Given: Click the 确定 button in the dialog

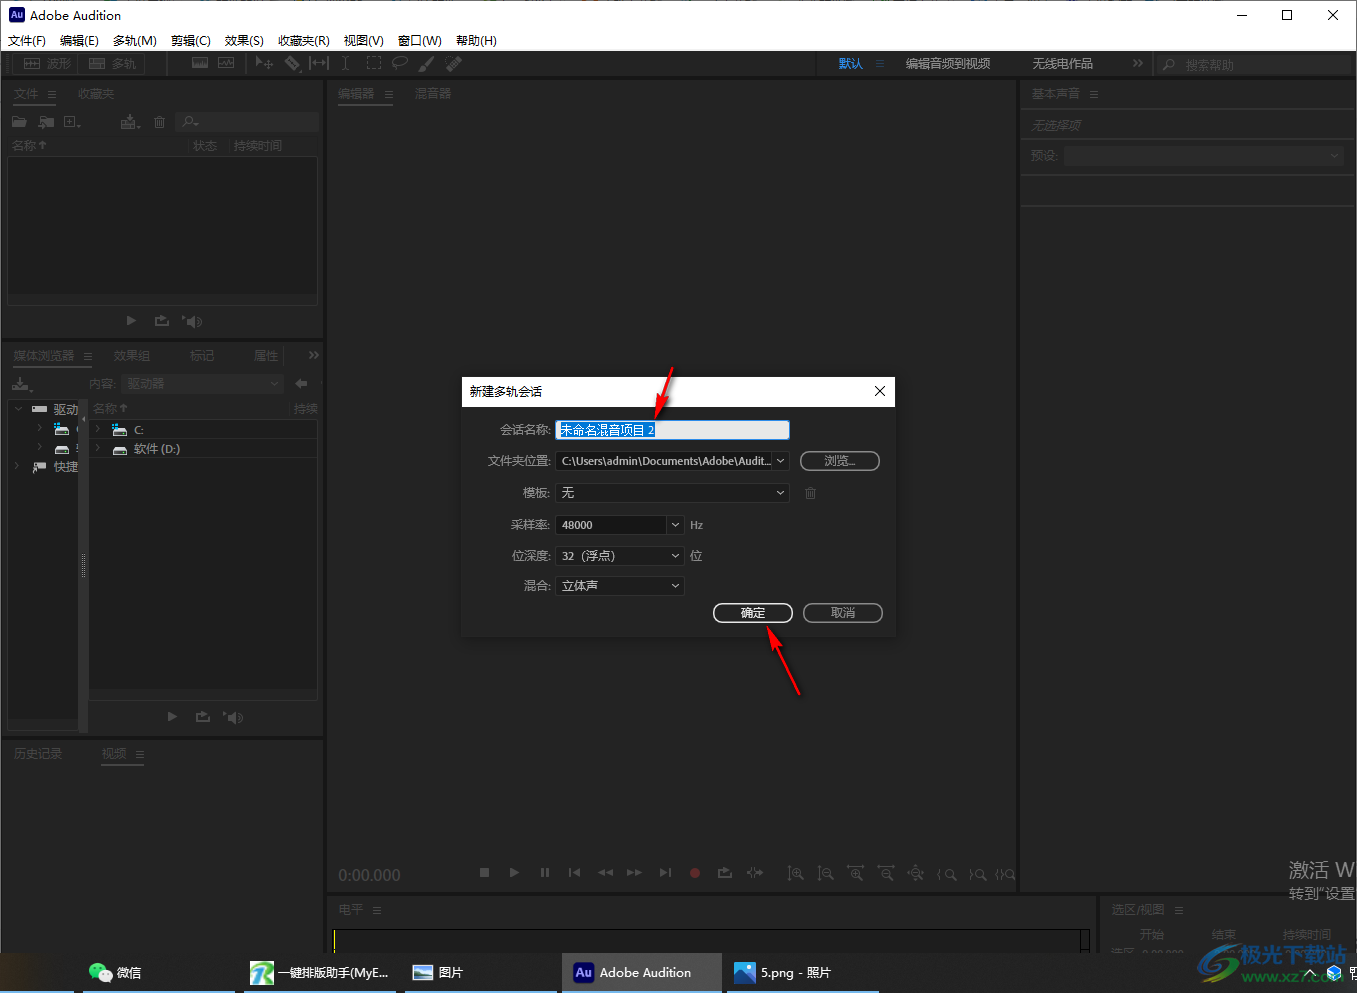Looking at the screenshot, I should point(752,613).
